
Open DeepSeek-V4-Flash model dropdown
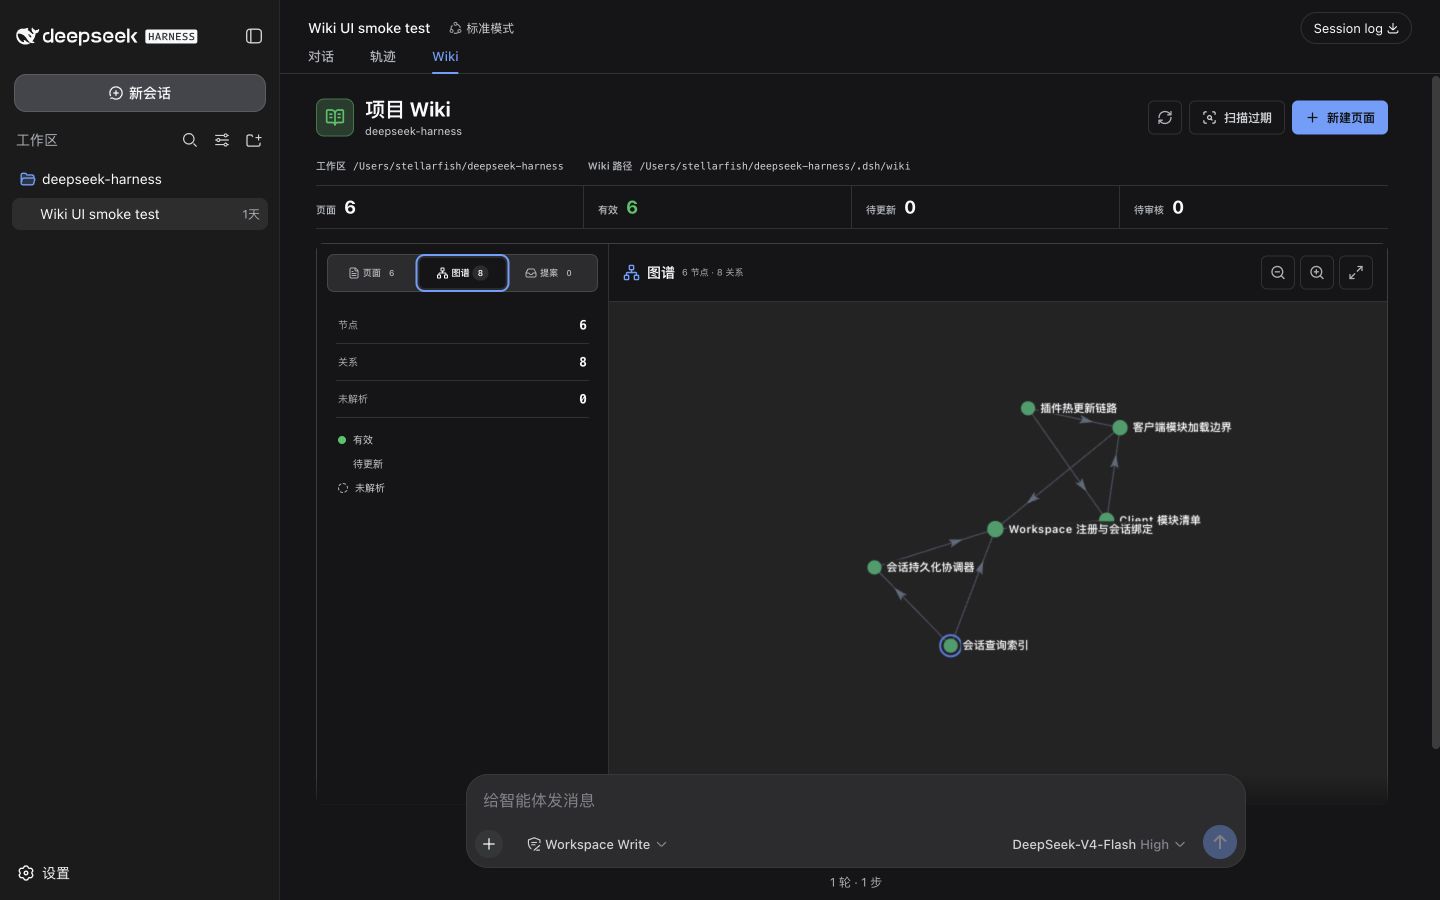[x=1099, y=844]
